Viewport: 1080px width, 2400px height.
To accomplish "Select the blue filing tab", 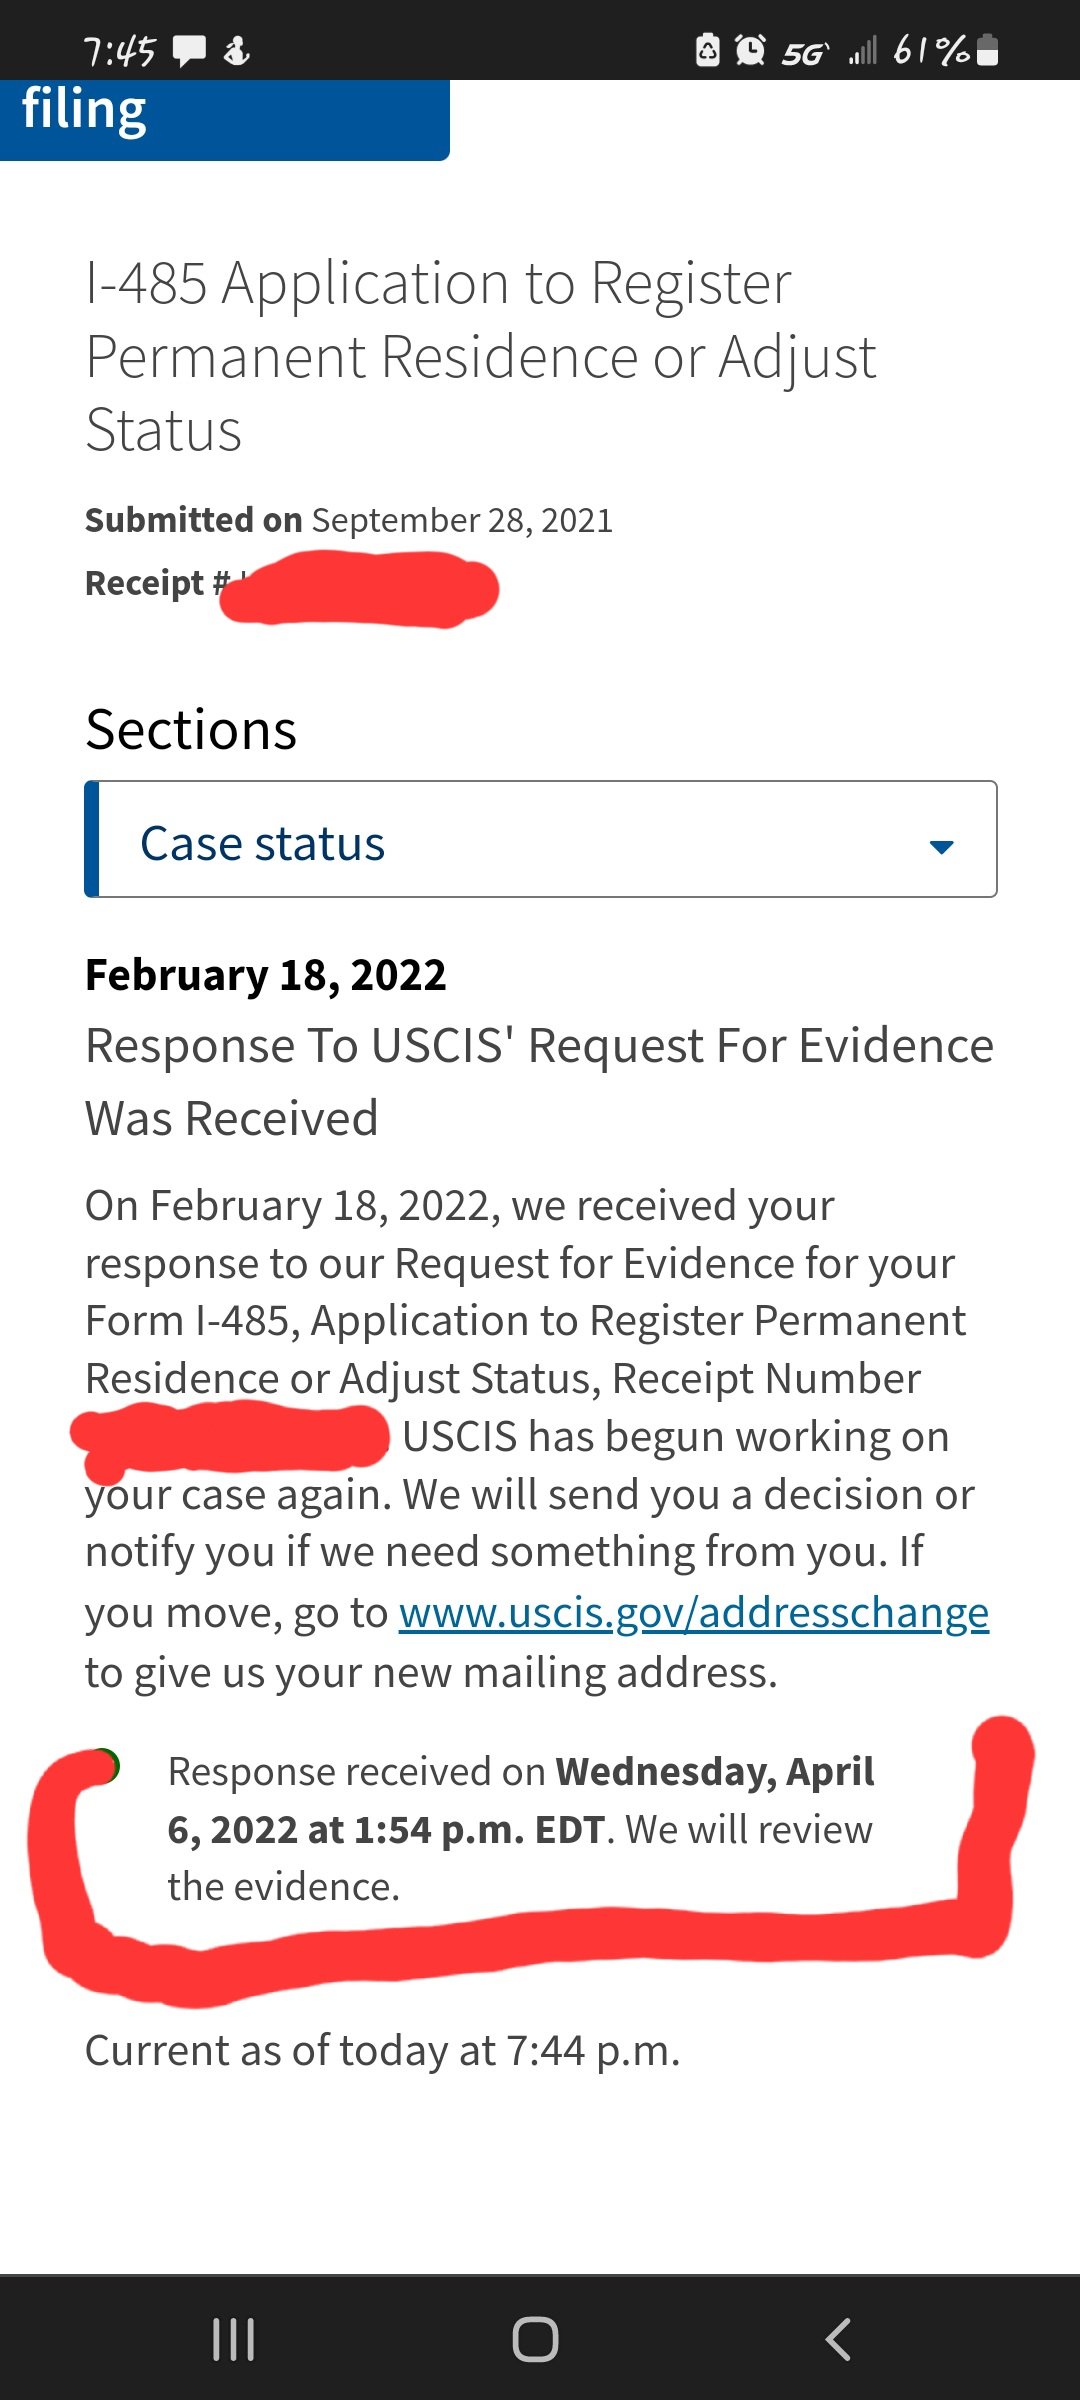I will (224, 115).
